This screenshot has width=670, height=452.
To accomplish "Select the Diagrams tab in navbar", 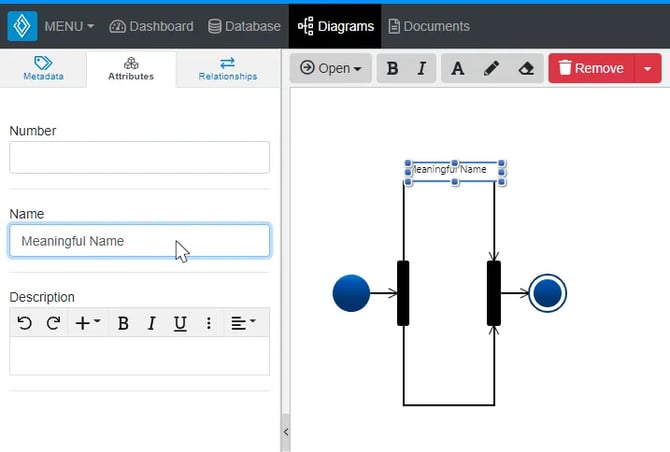I will click(335, 26).
